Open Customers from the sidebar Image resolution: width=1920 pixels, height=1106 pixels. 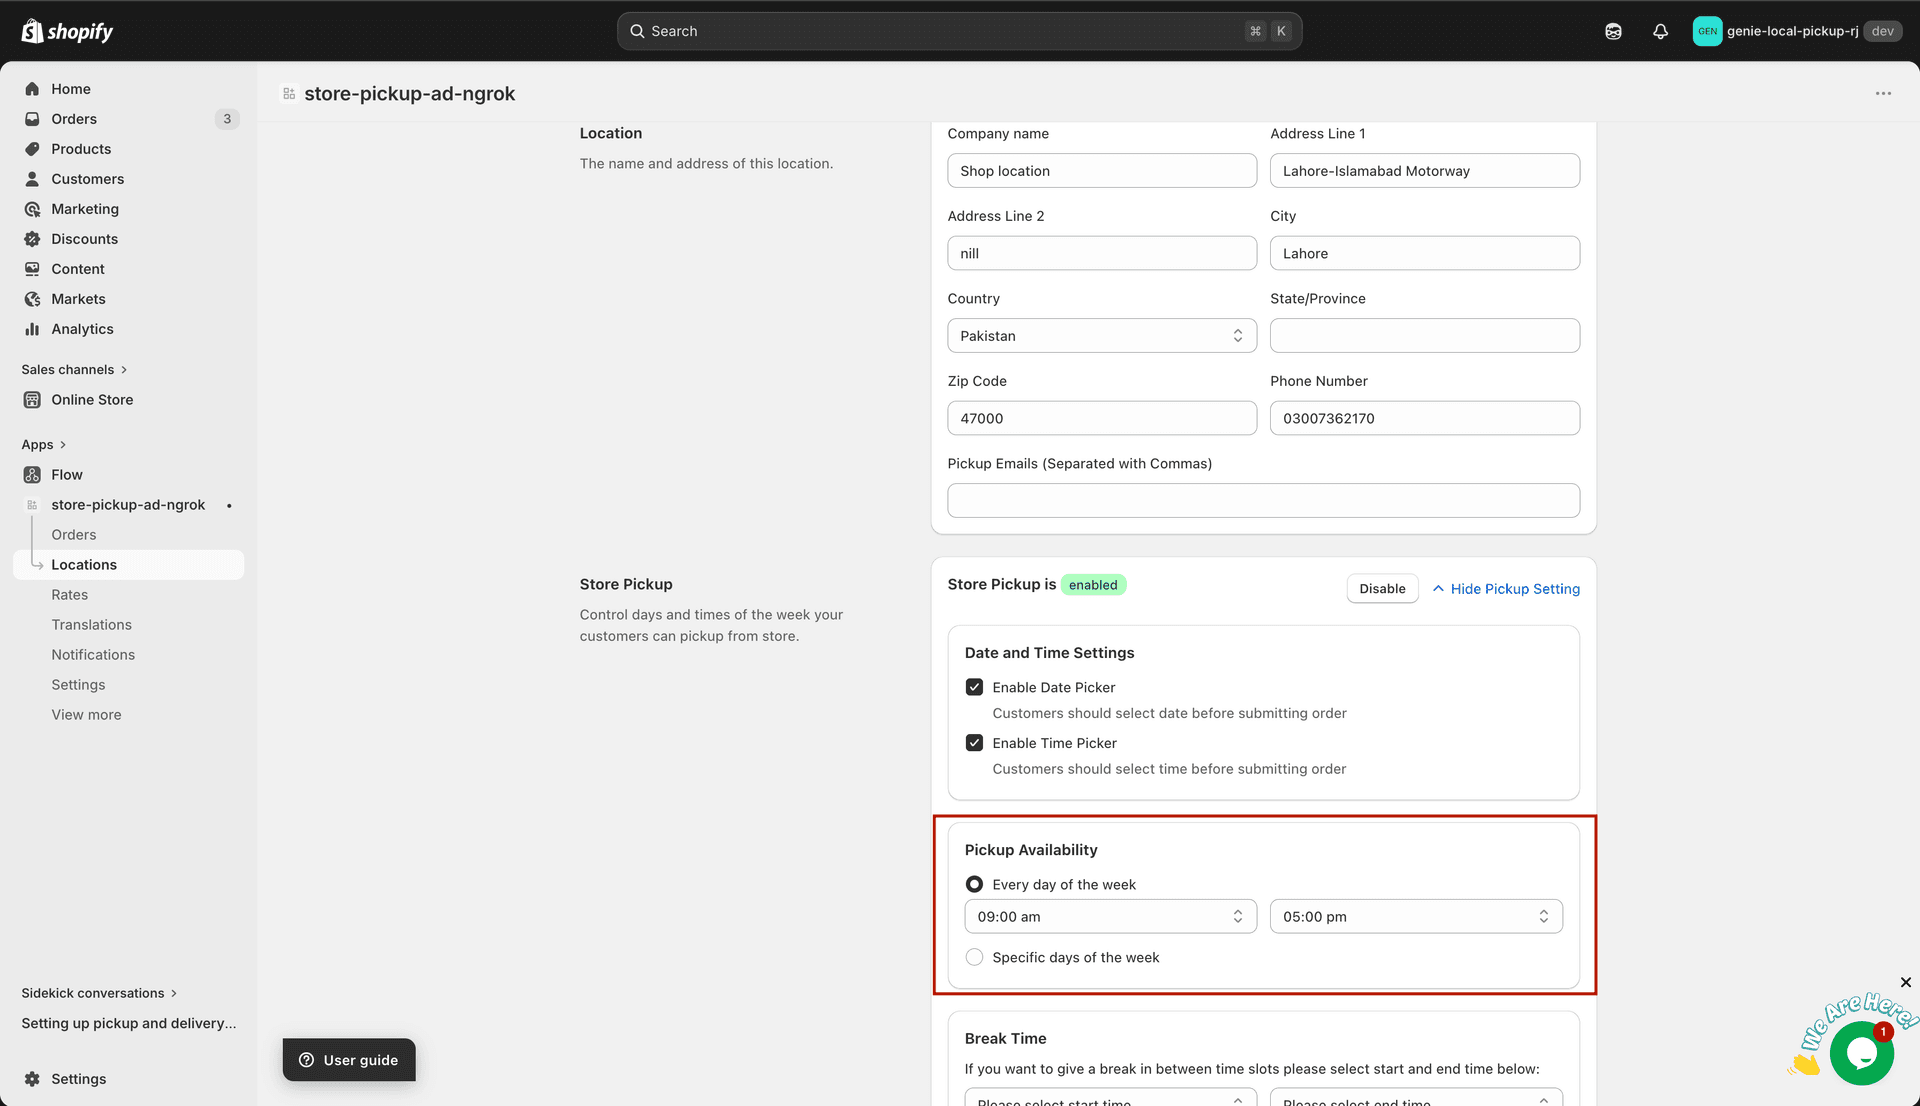88,178
